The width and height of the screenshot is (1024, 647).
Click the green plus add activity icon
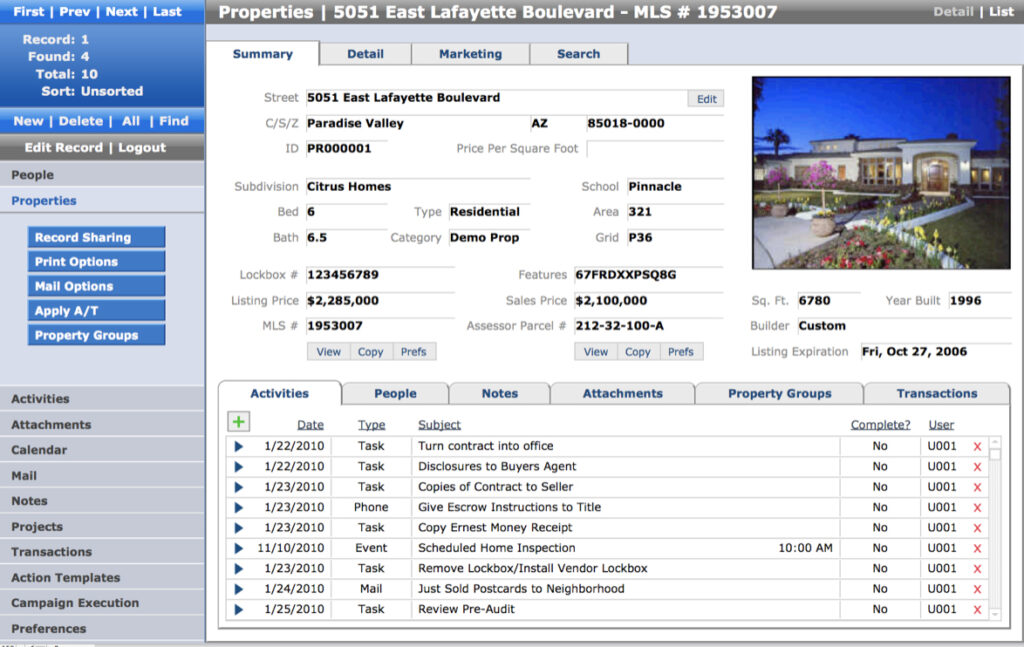coord(239,423)
